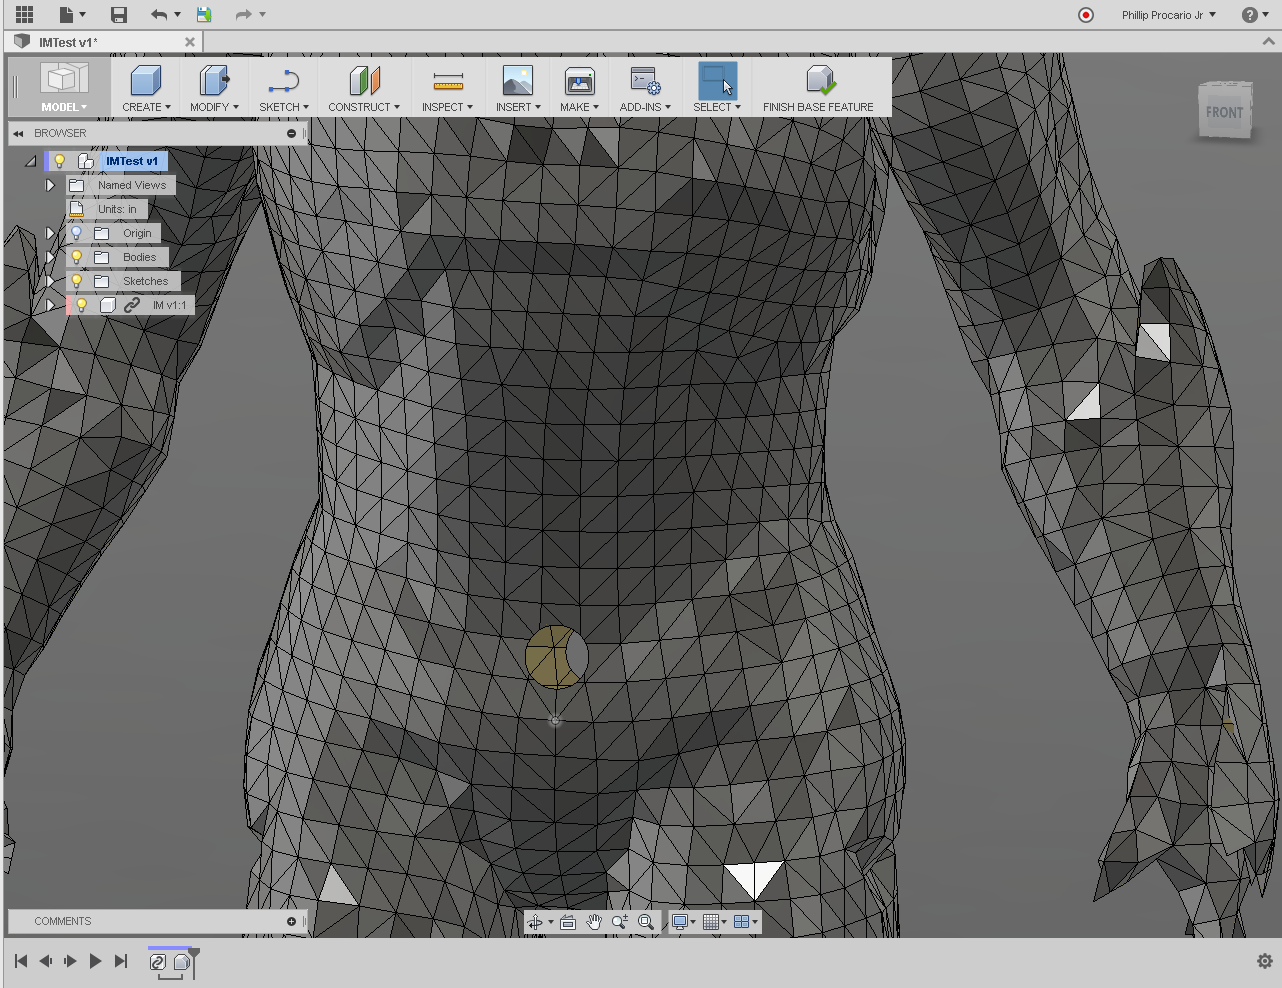Expand the Sketches folder

[x=50, y=281]
